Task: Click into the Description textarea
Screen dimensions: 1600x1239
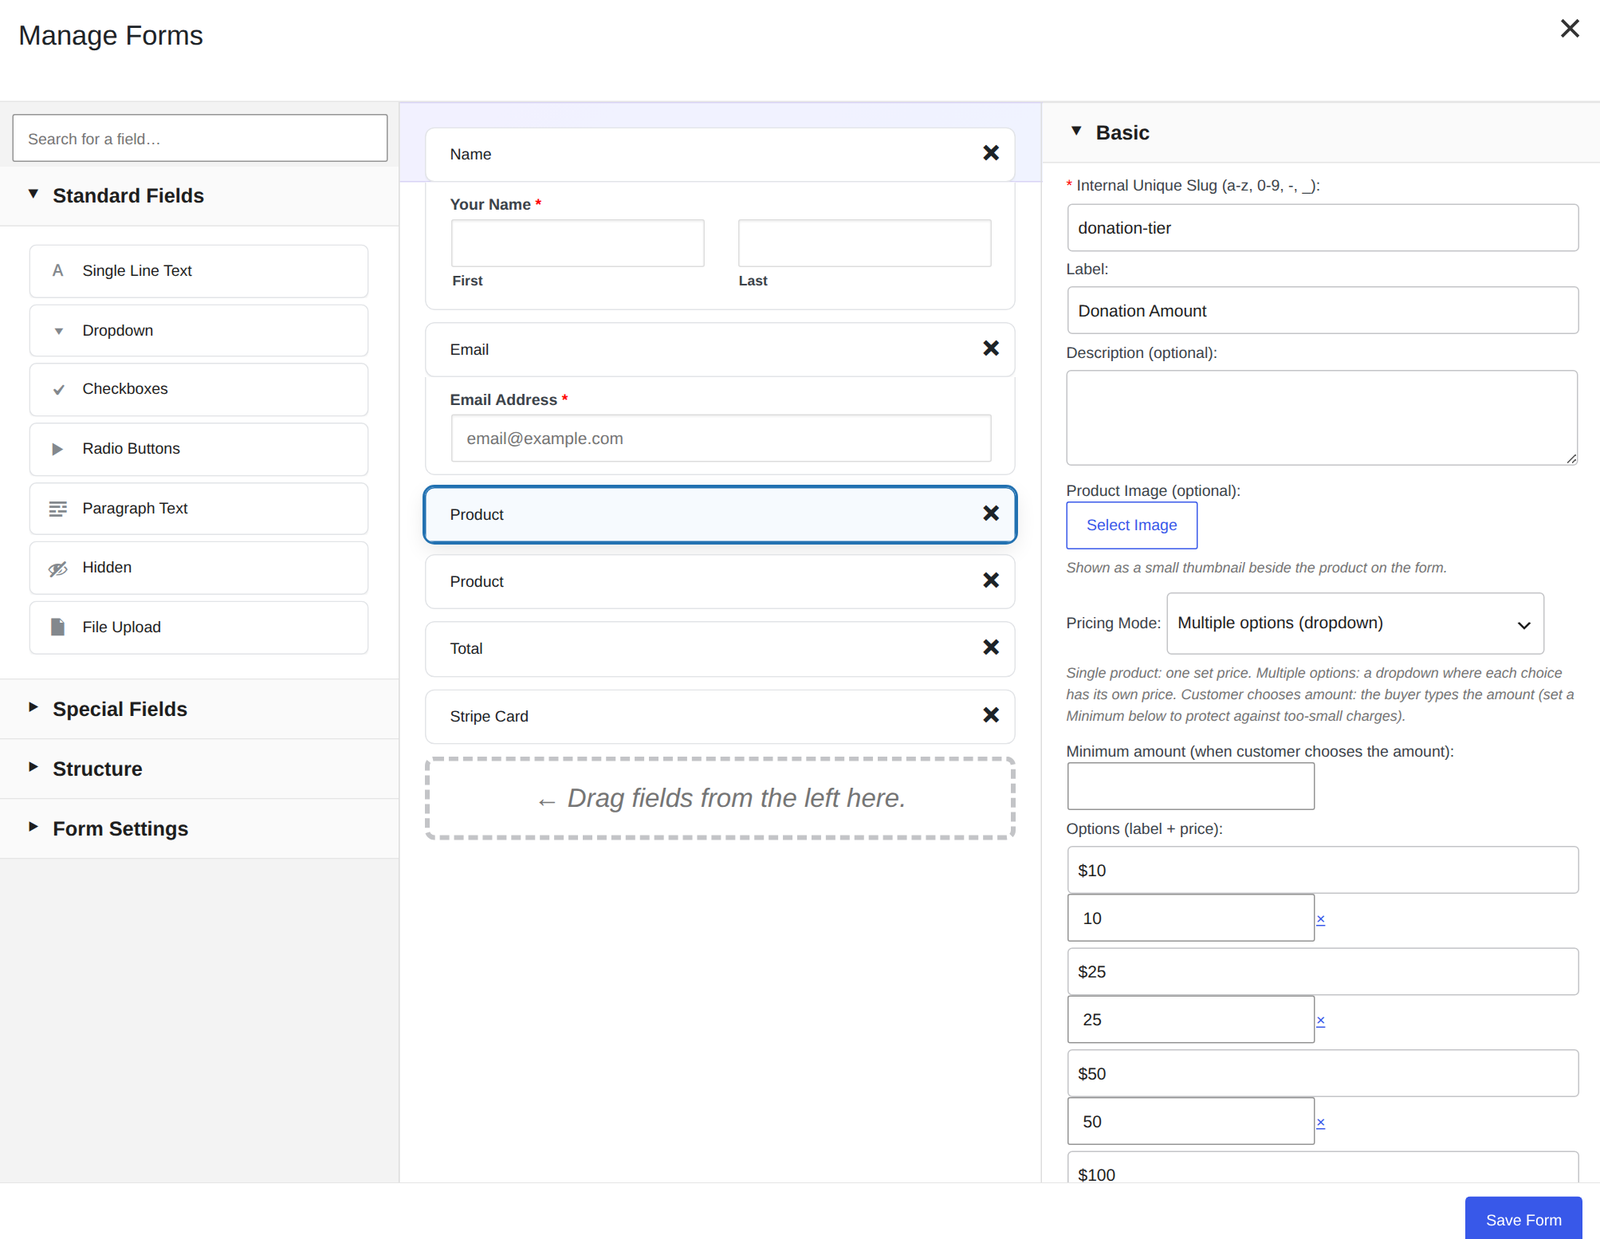Action: pyautogui.click(x=1322, y=418)
